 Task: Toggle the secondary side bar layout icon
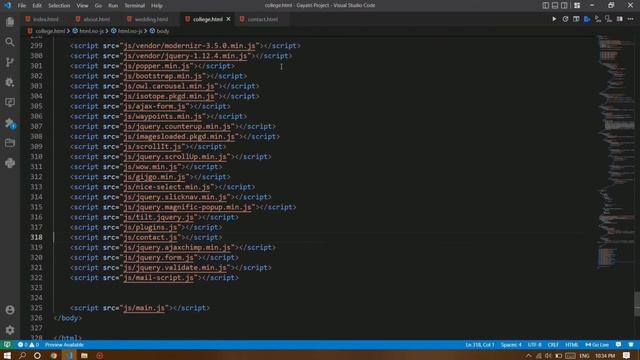564,5
